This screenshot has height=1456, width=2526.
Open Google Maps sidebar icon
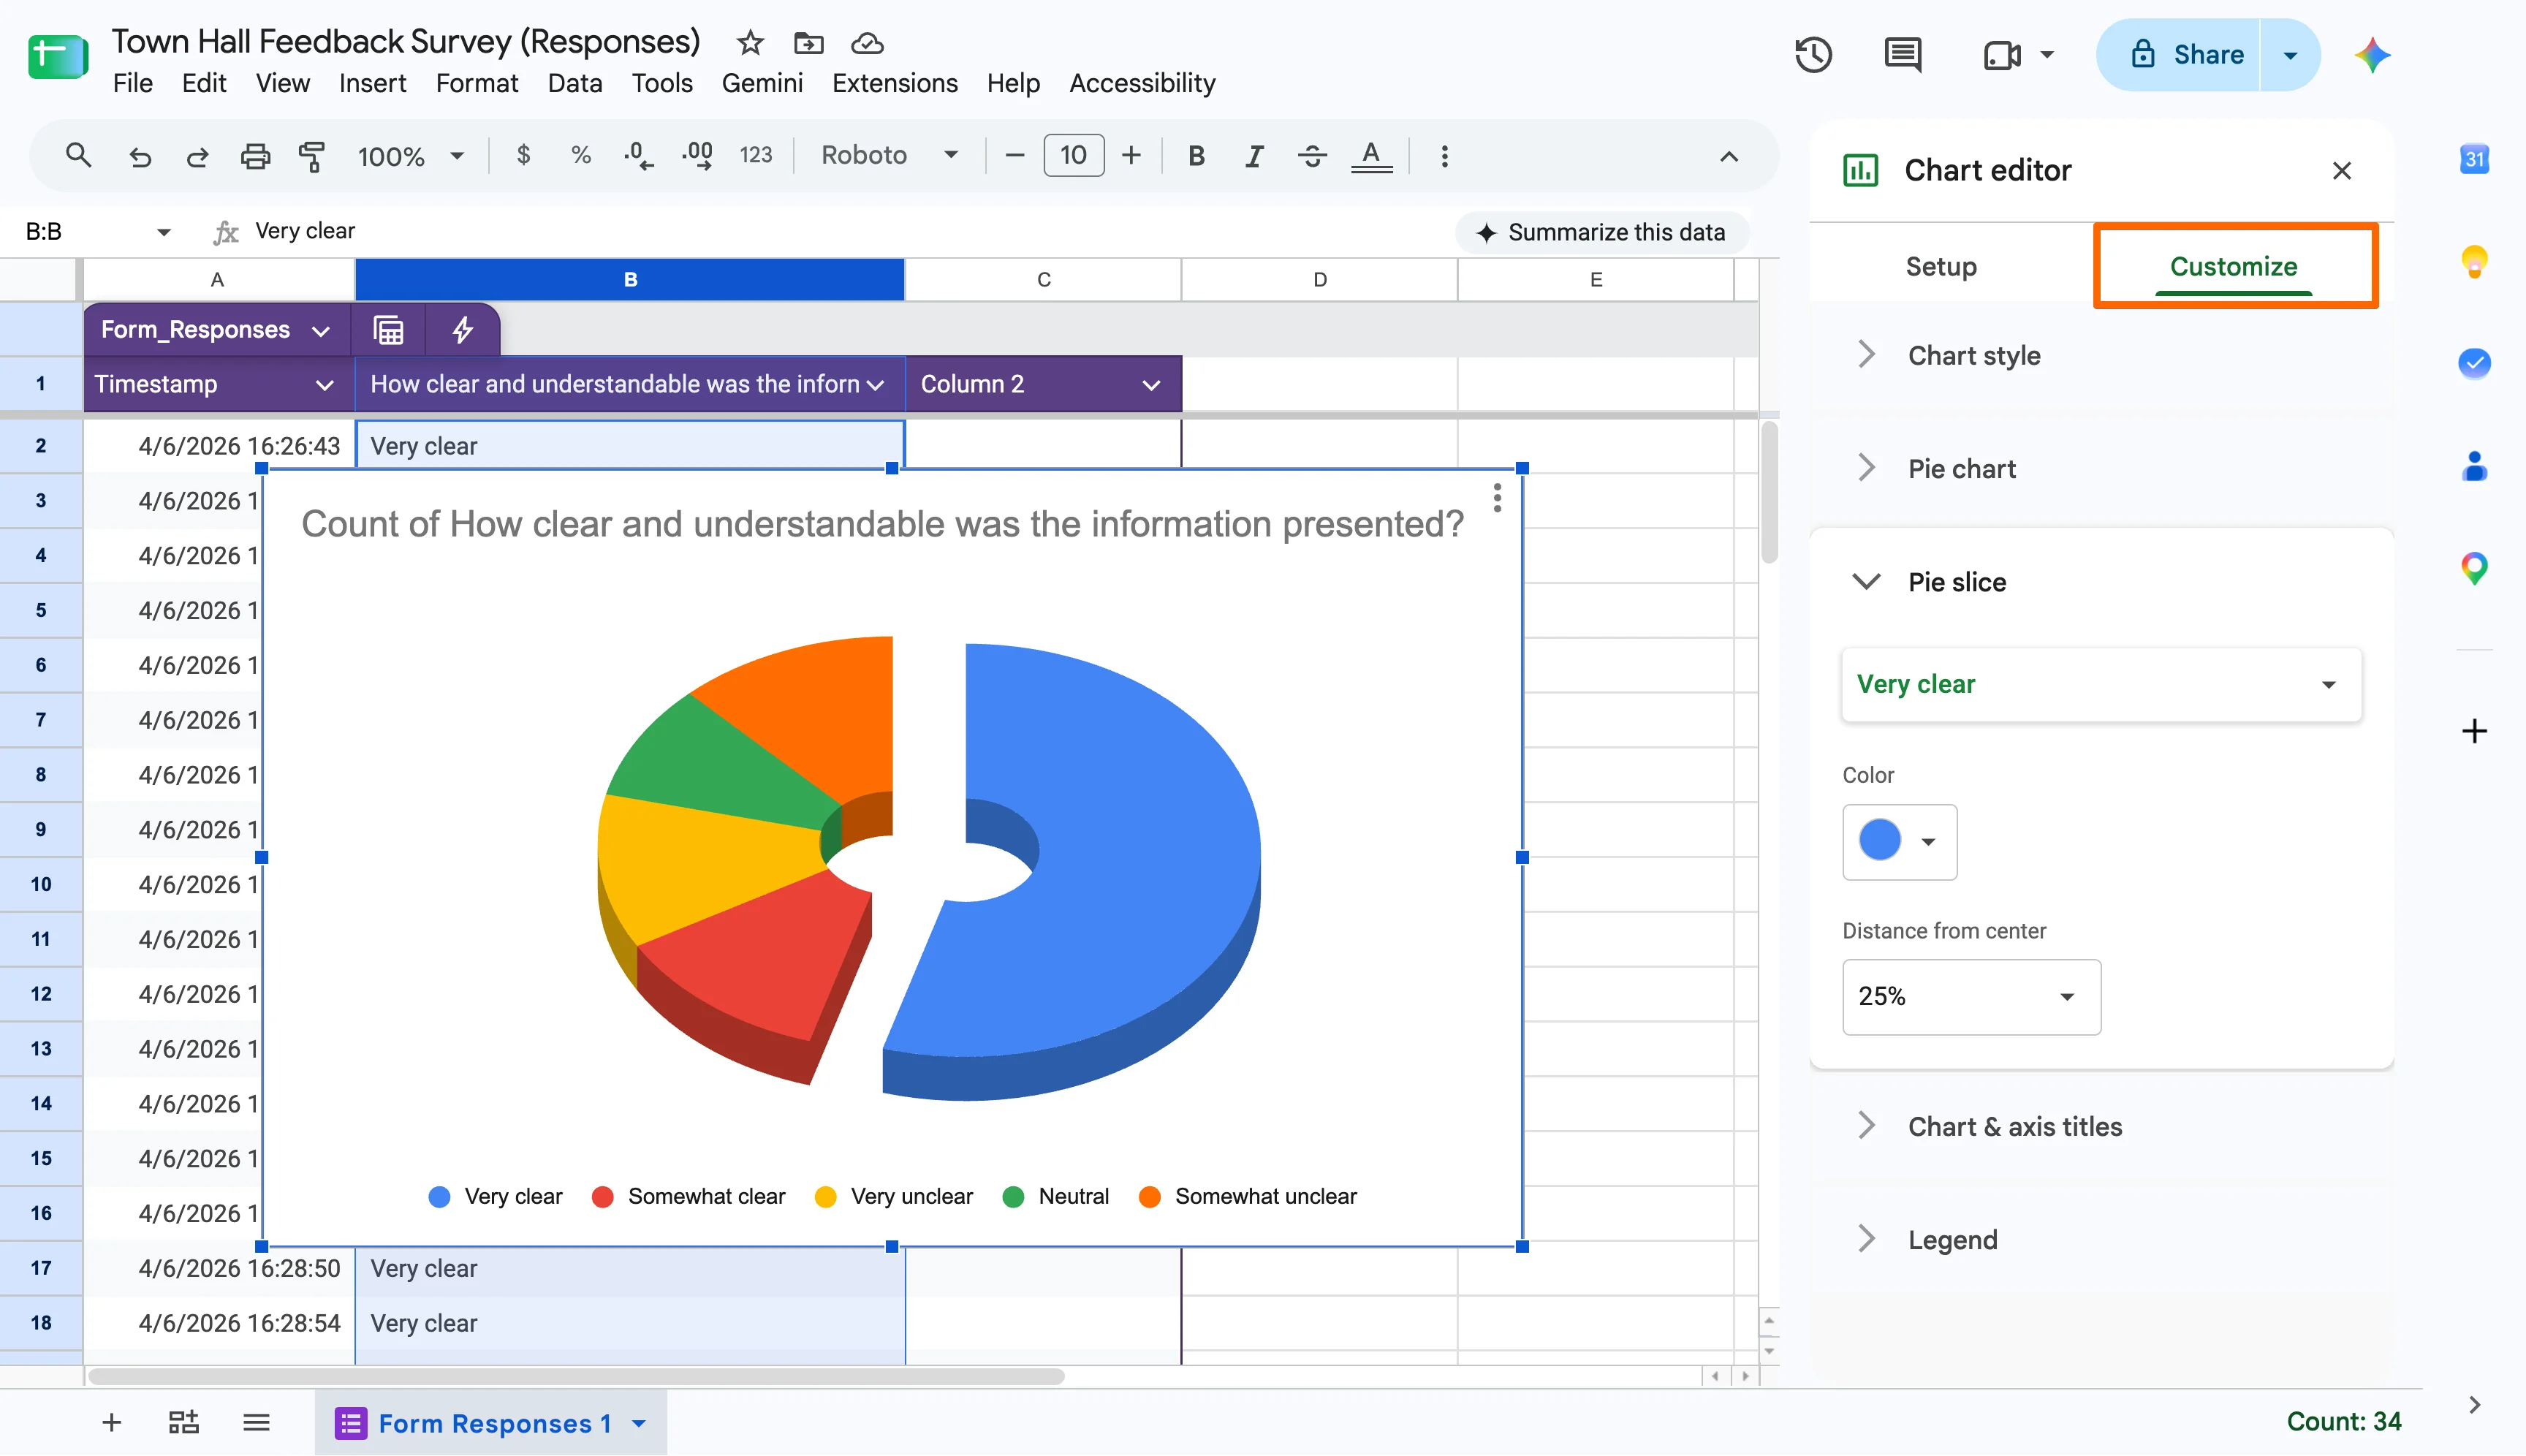(x=2474, y=568)
